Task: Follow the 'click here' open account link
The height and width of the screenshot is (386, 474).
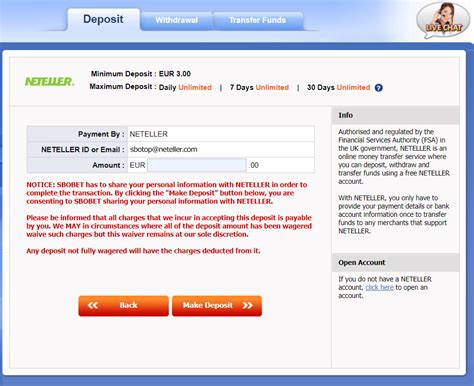Action: (379, 287)
